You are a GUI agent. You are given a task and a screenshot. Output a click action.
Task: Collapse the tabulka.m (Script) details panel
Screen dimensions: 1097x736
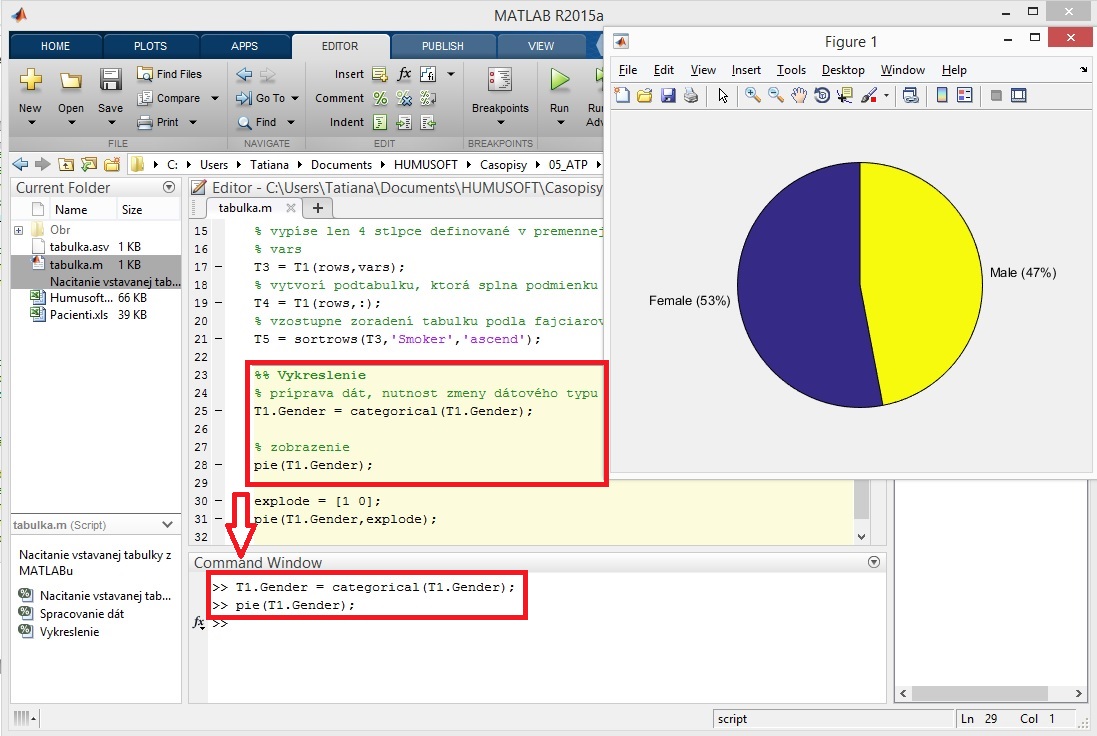click(x=167, y=525)
